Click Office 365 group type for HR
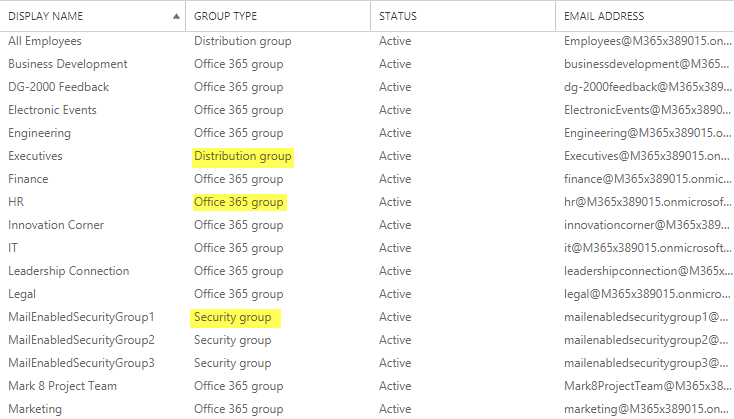This screenshot has height=419, width=734. click(239, 202)
